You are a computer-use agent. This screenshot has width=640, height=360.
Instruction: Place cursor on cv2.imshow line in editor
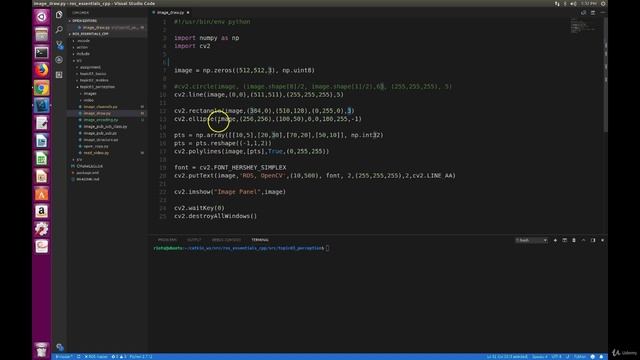pos(230,192)
